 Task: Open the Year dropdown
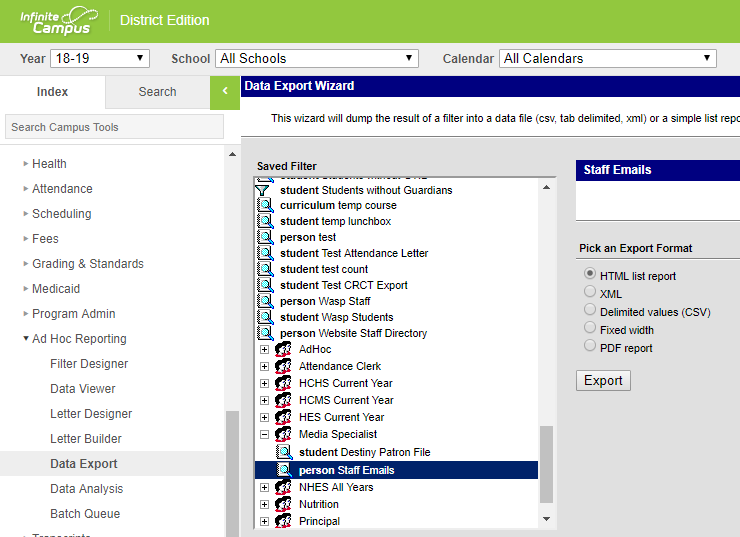pos(98,59)
